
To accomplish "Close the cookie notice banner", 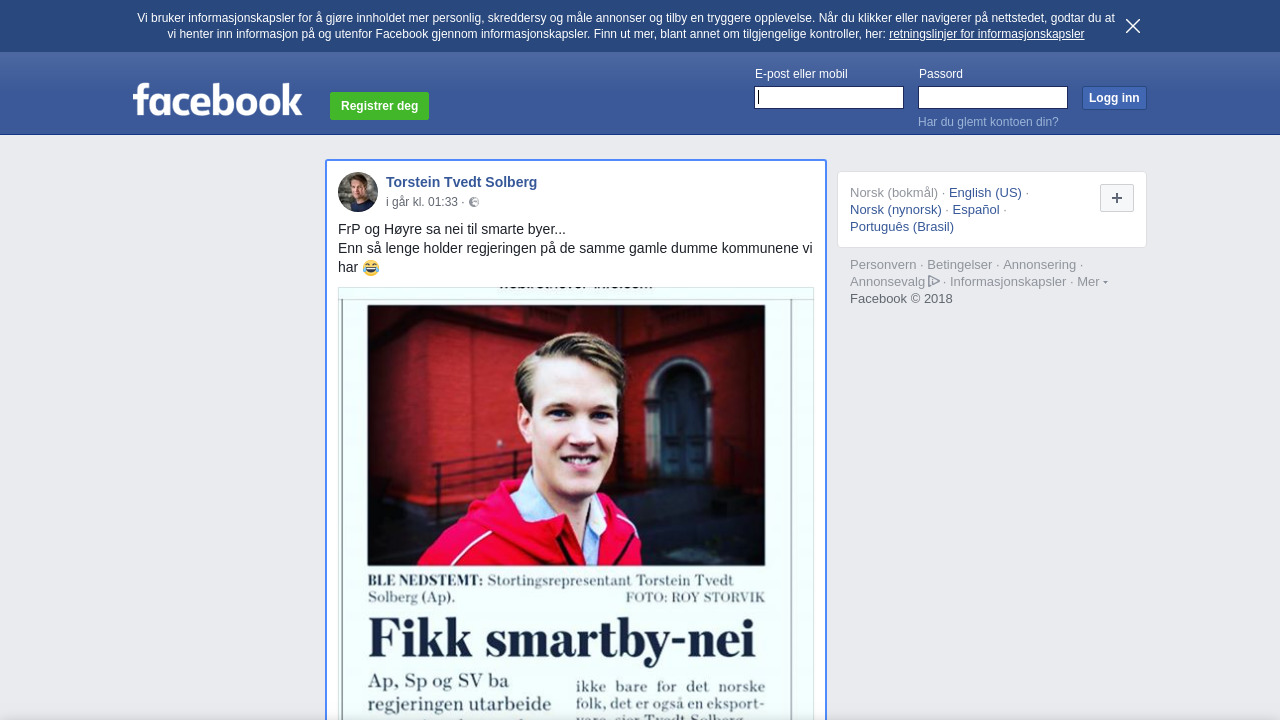I will (x=1133, y=26).
